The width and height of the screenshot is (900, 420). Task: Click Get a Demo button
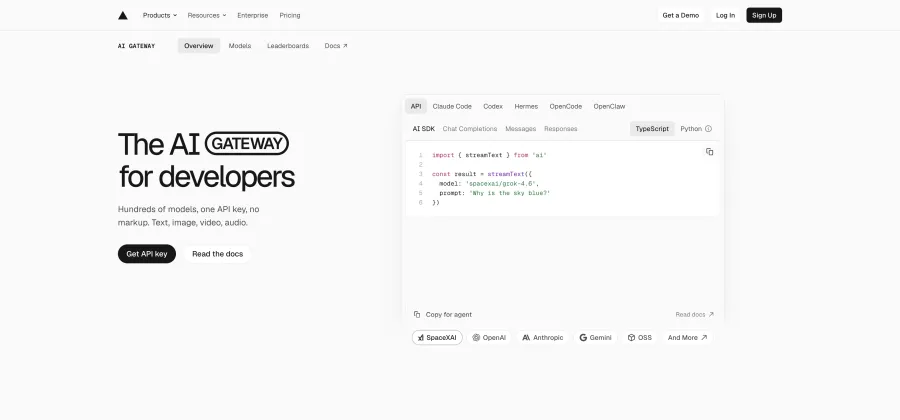(x=681, y=15)
